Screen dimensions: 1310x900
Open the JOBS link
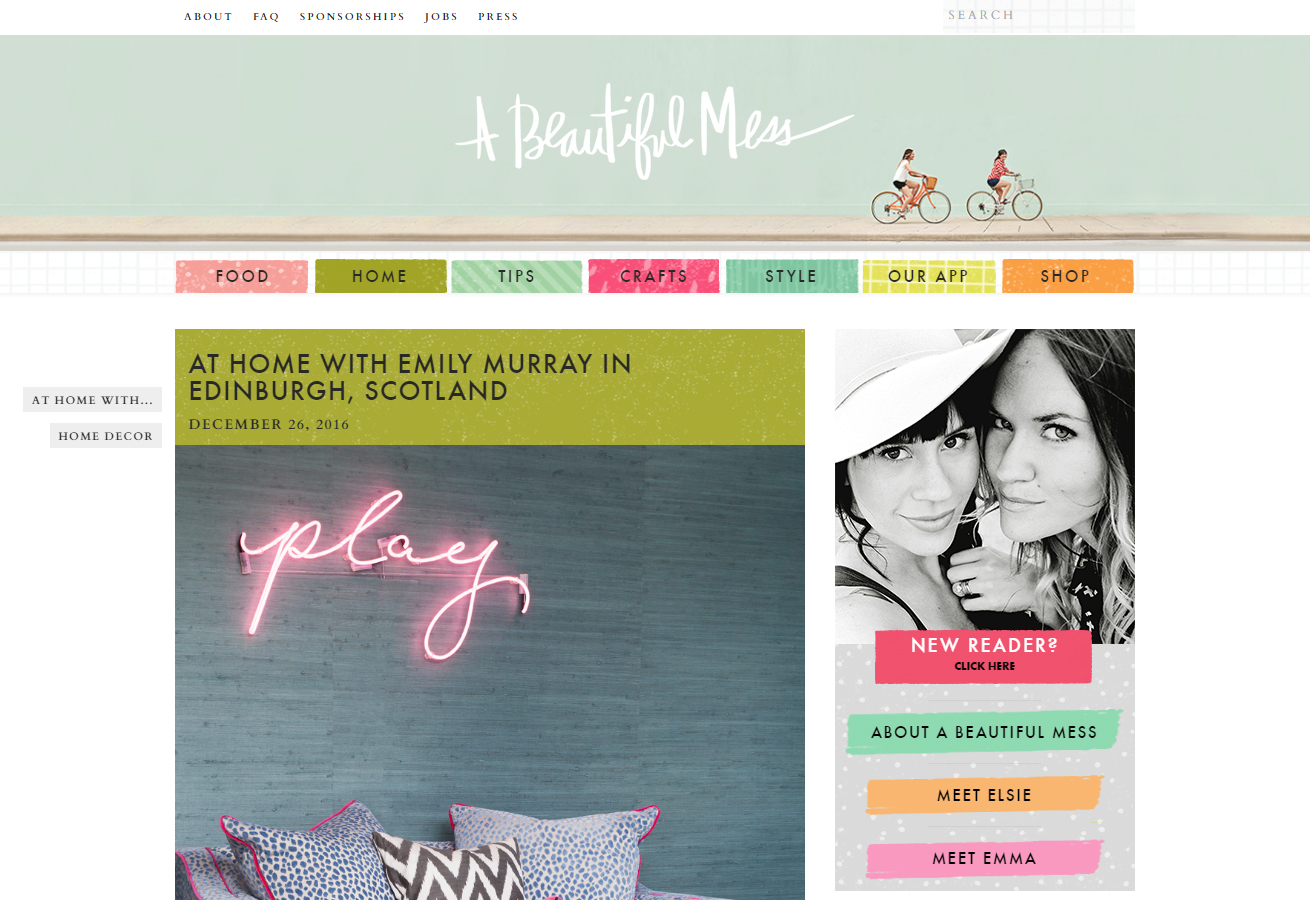[x=441, y=17]
